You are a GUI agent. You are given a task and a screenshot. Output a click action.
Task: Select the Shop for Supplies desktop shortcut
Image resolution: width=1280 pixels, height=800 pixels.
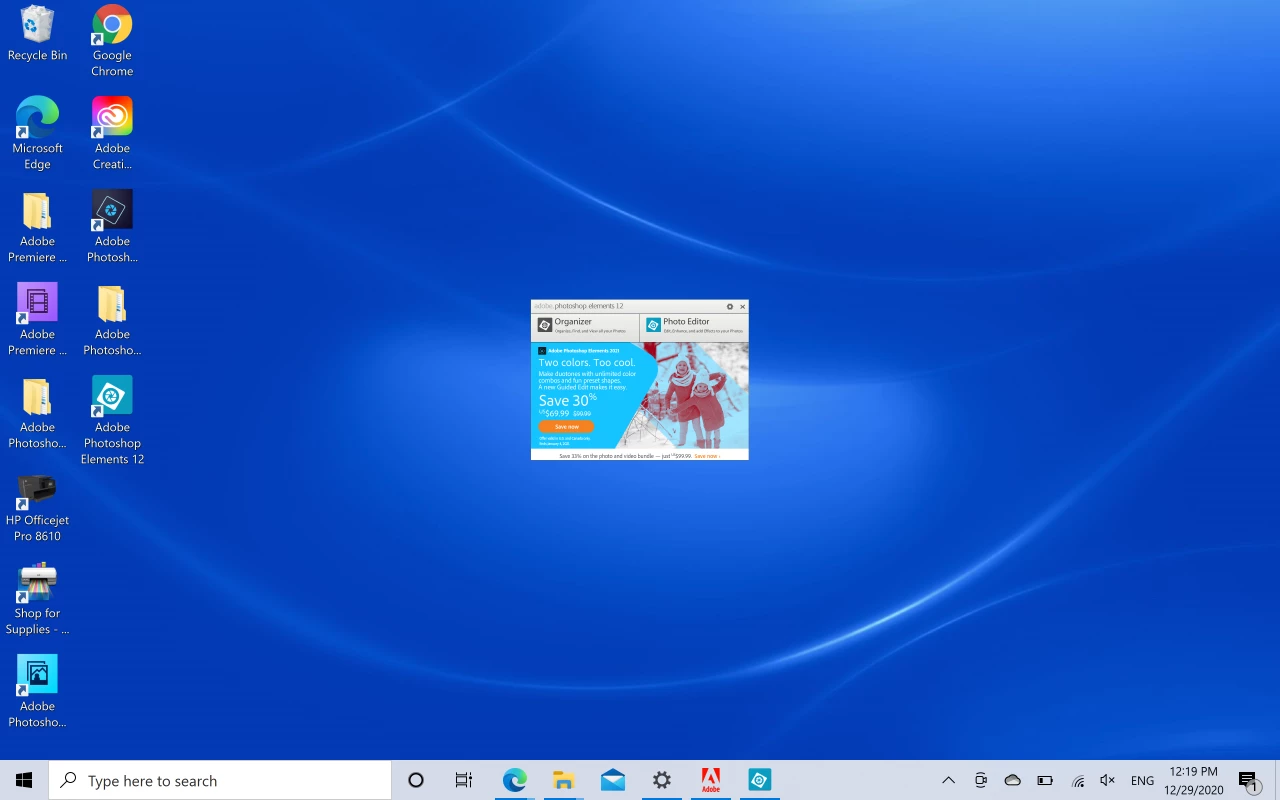[37, 599]
